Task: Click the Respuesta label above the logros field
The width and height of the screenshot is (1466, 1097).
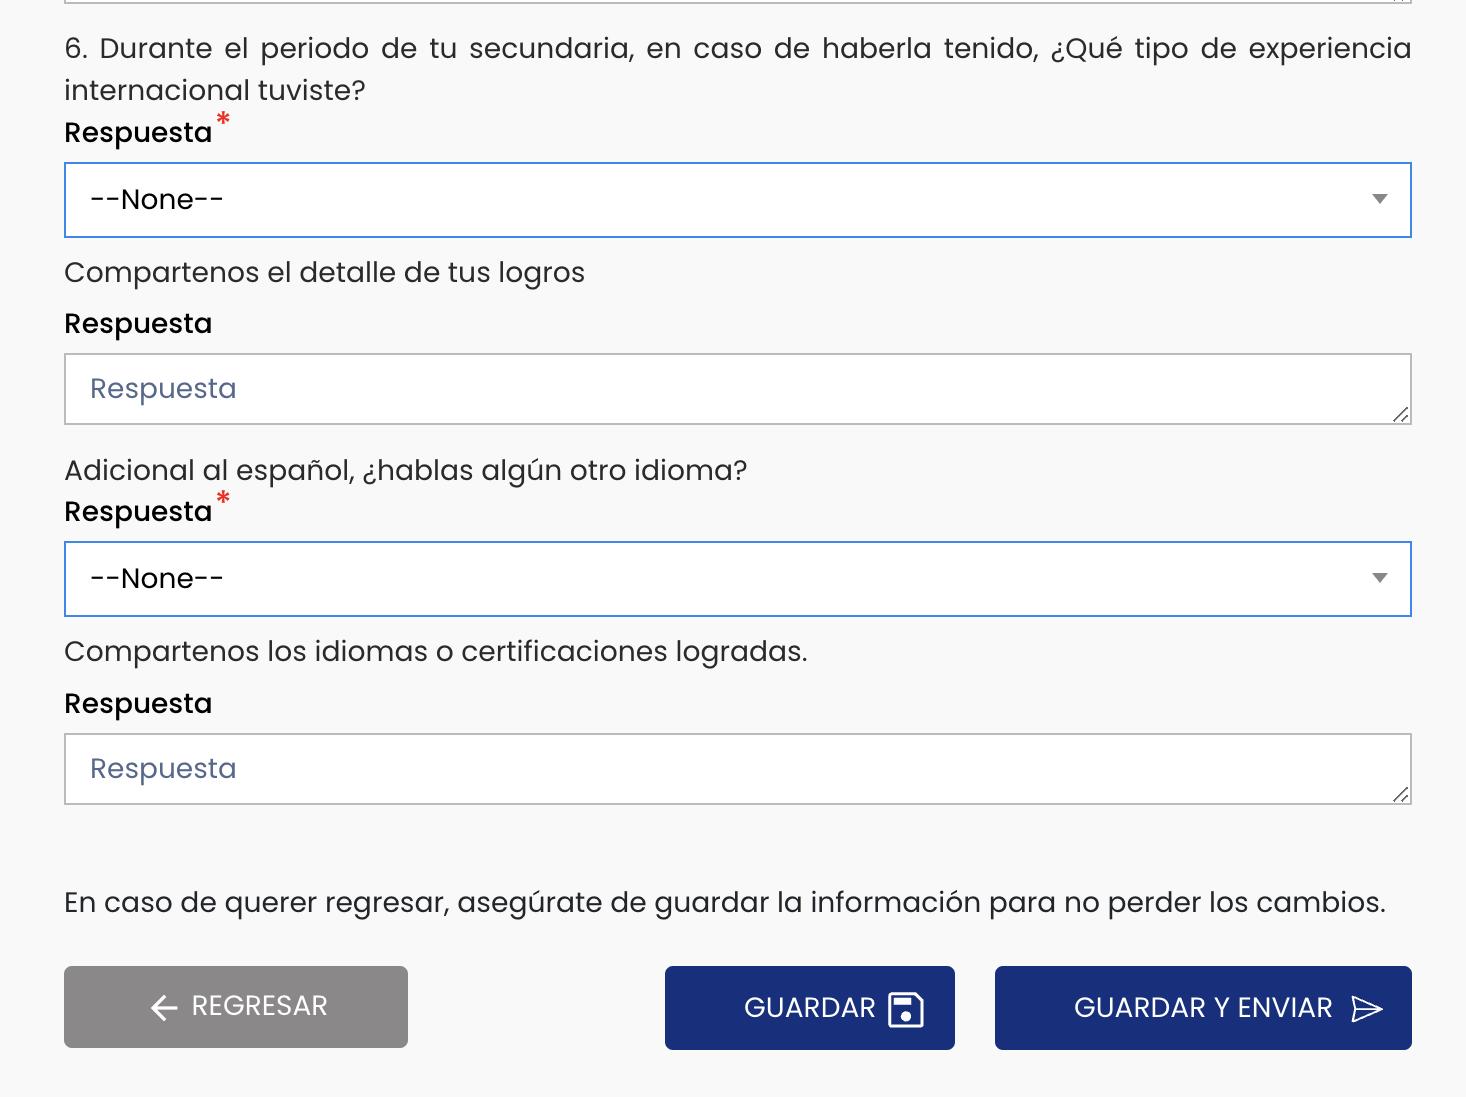Action: click(x=138, y=324)
